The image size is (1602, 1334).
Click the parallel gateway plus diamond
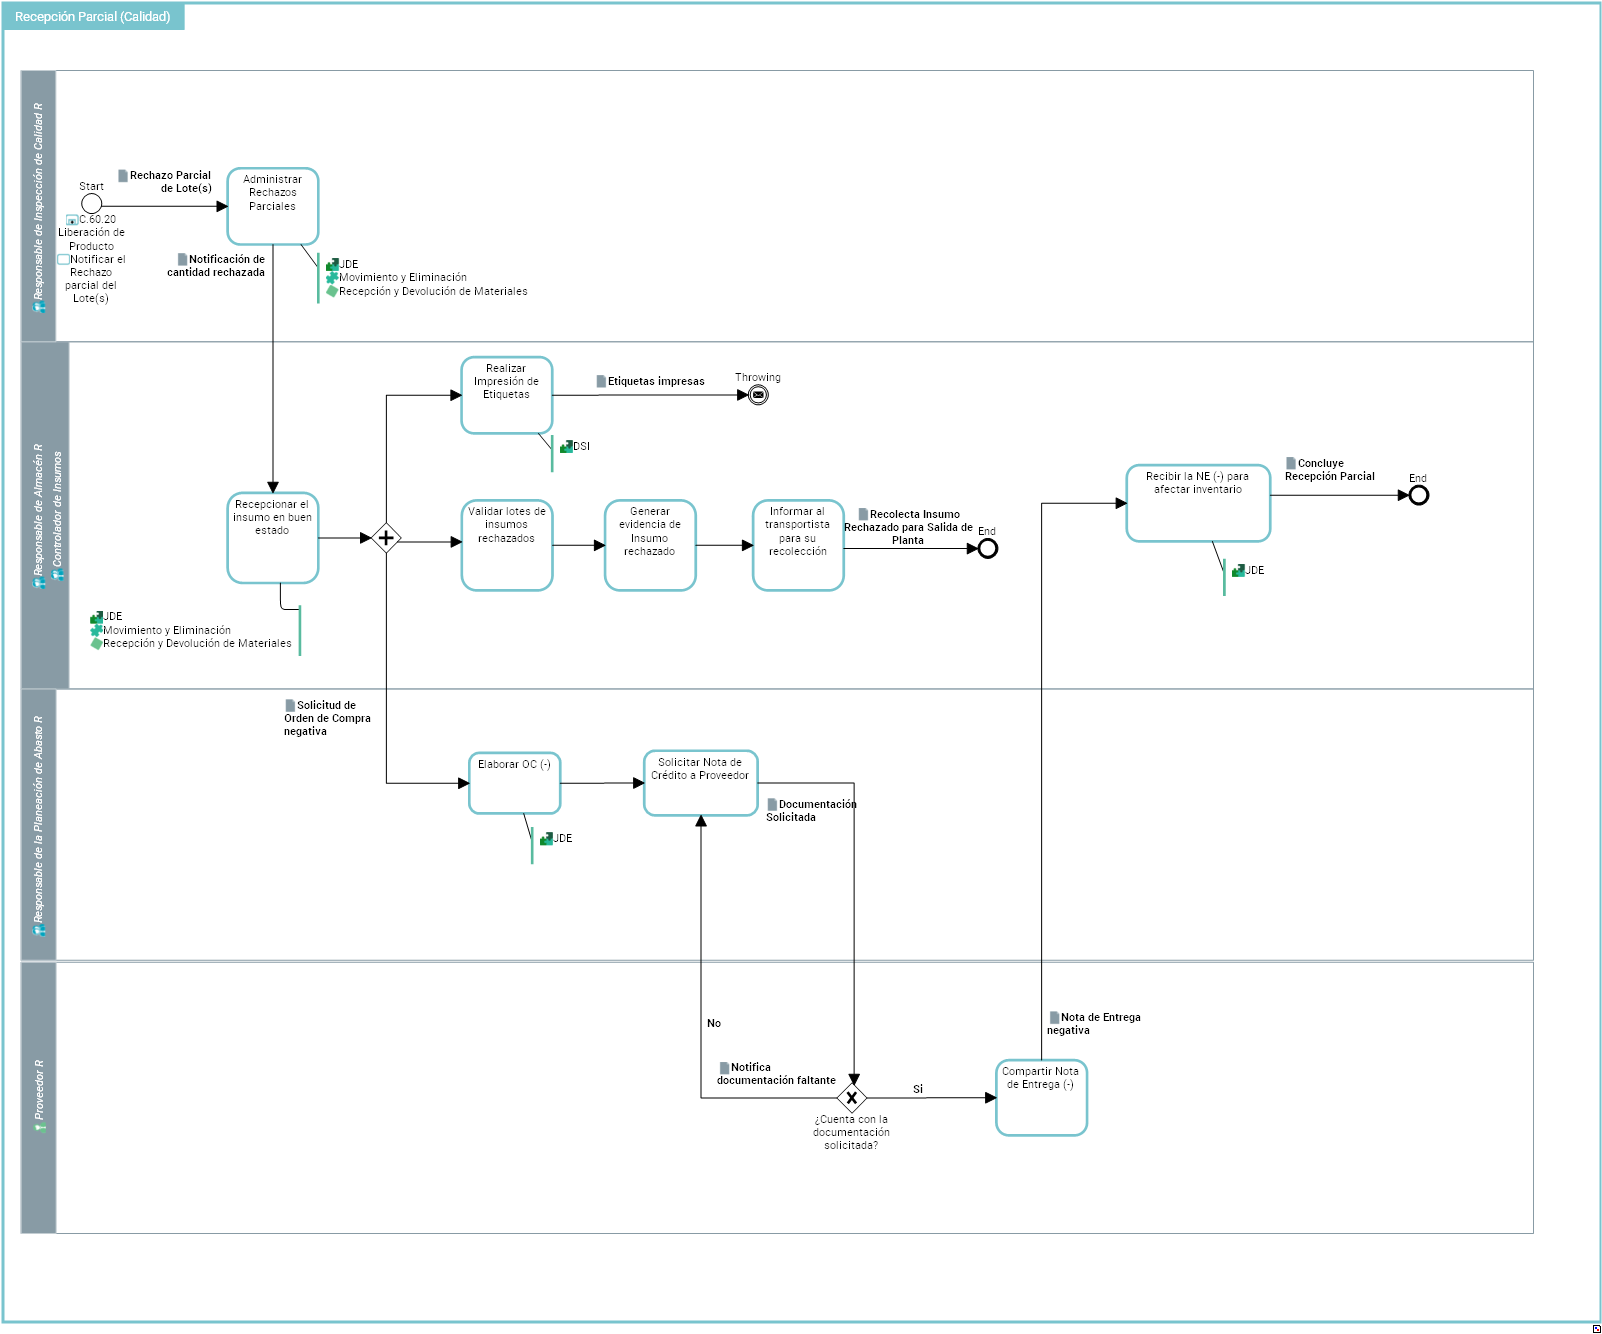[386, 538]
